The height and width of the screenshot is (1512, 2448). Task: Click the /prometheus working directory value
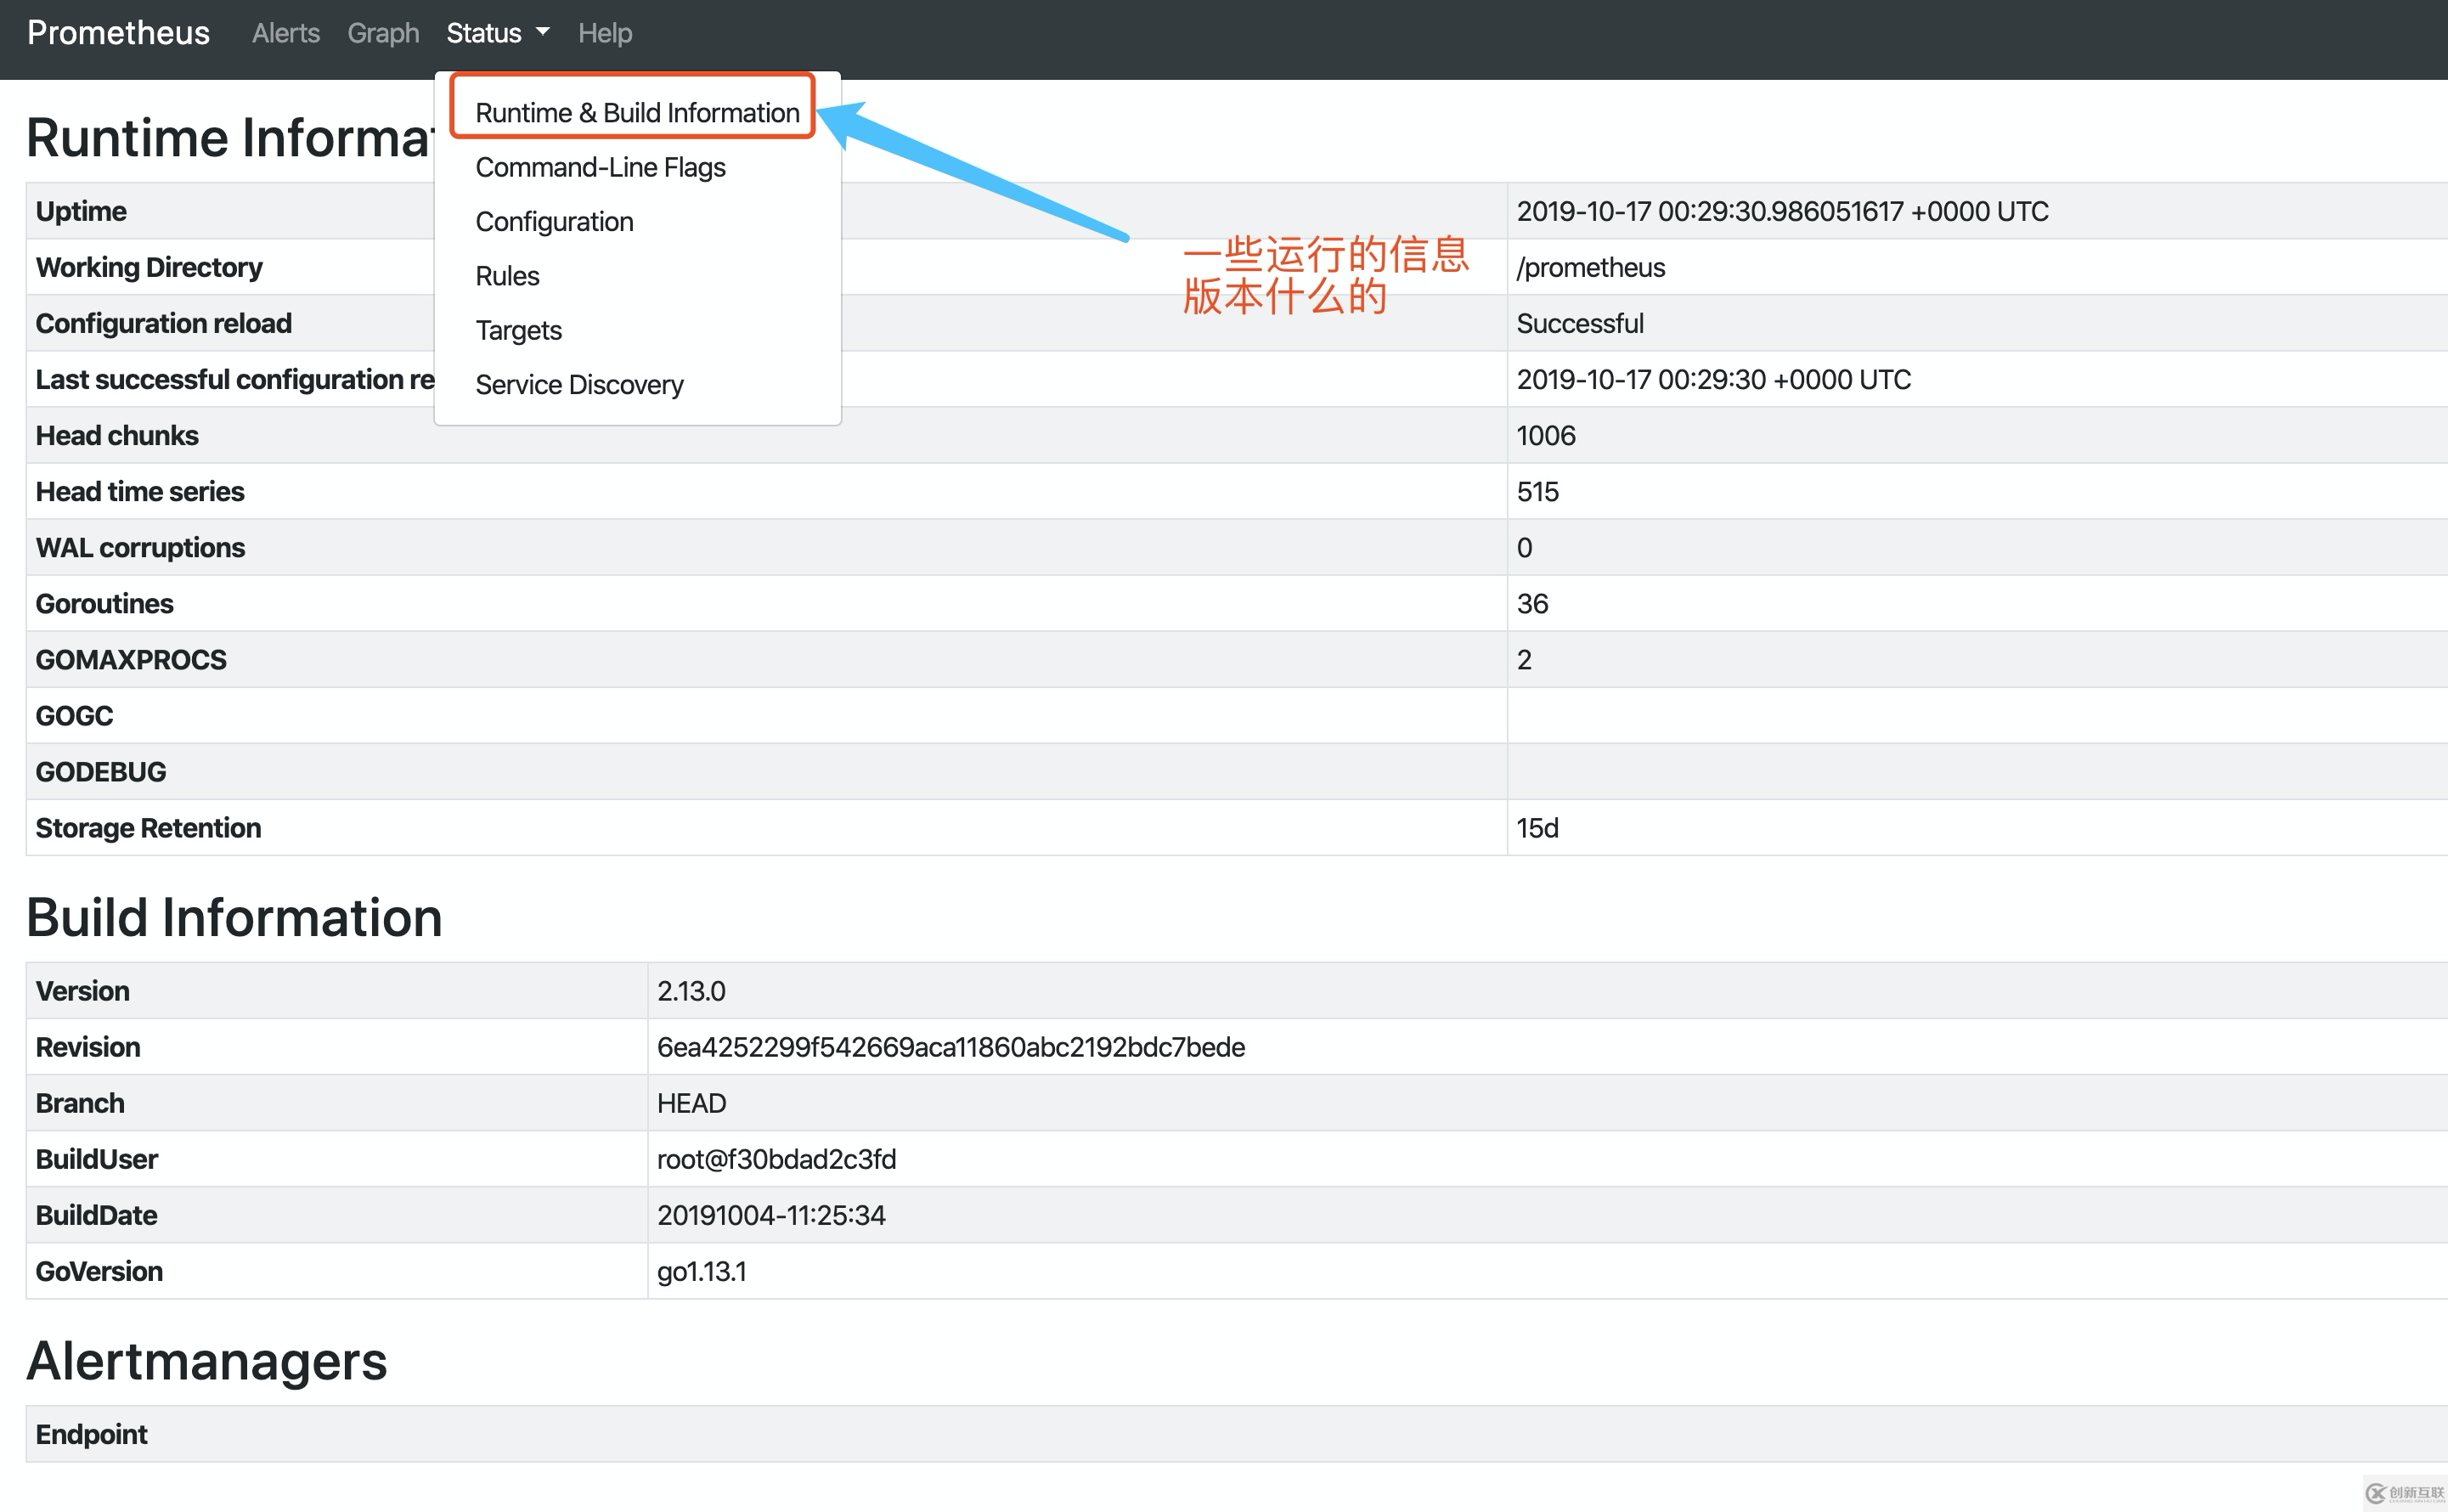[x=1590, y=267]
